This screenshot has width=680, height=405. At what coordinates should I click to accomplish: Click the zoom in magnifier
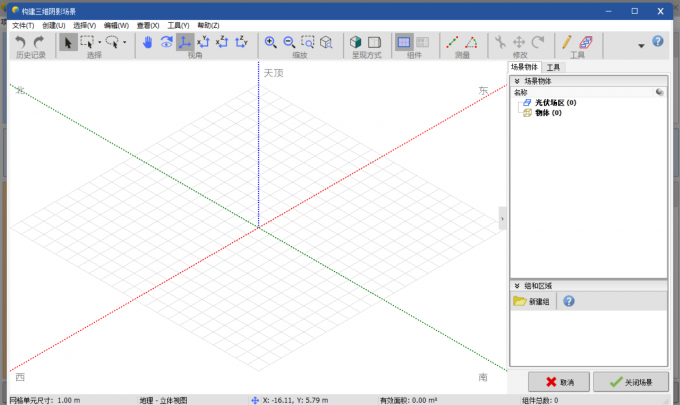coord(271,42)
